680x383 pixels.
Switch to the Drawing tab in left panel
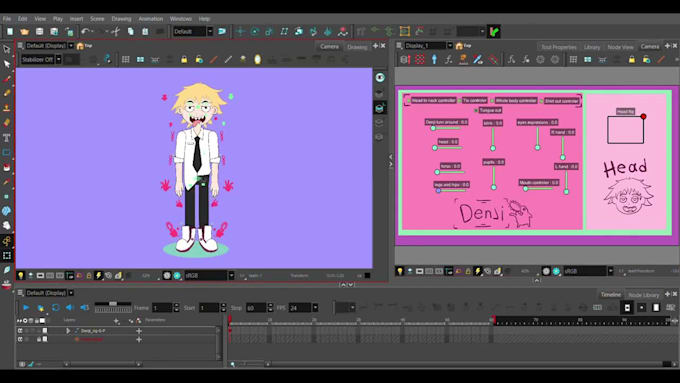pos(357,47)
